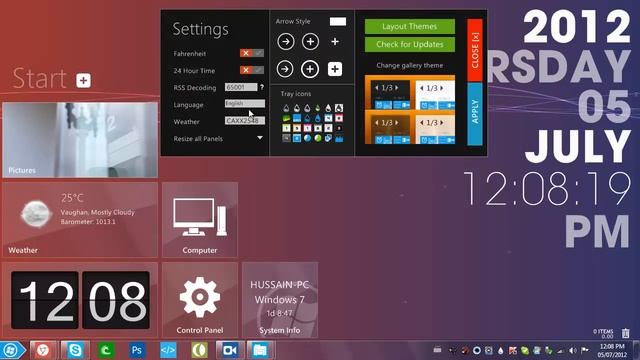Viewport: 640px width, 360px height.
Task: Select the white square plus arrow style
Action: pyautogui.click(x=335, y=69)
